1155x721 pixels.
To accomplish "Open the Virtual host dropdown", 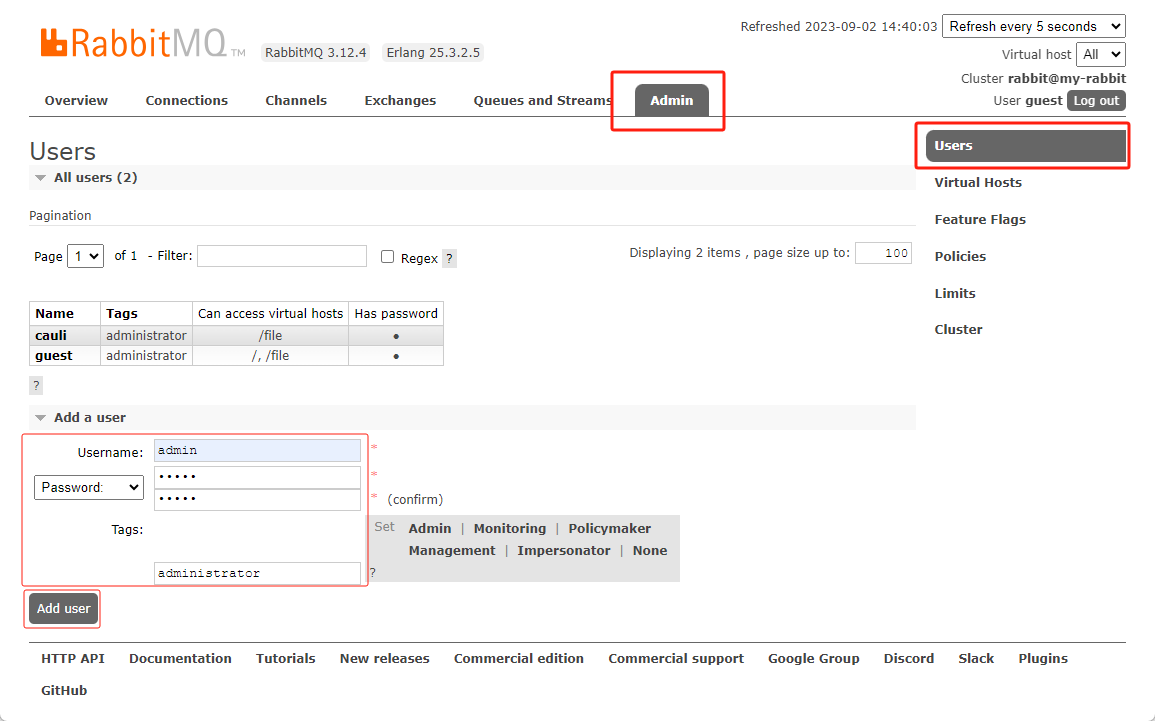I will tap(1100, 54).
